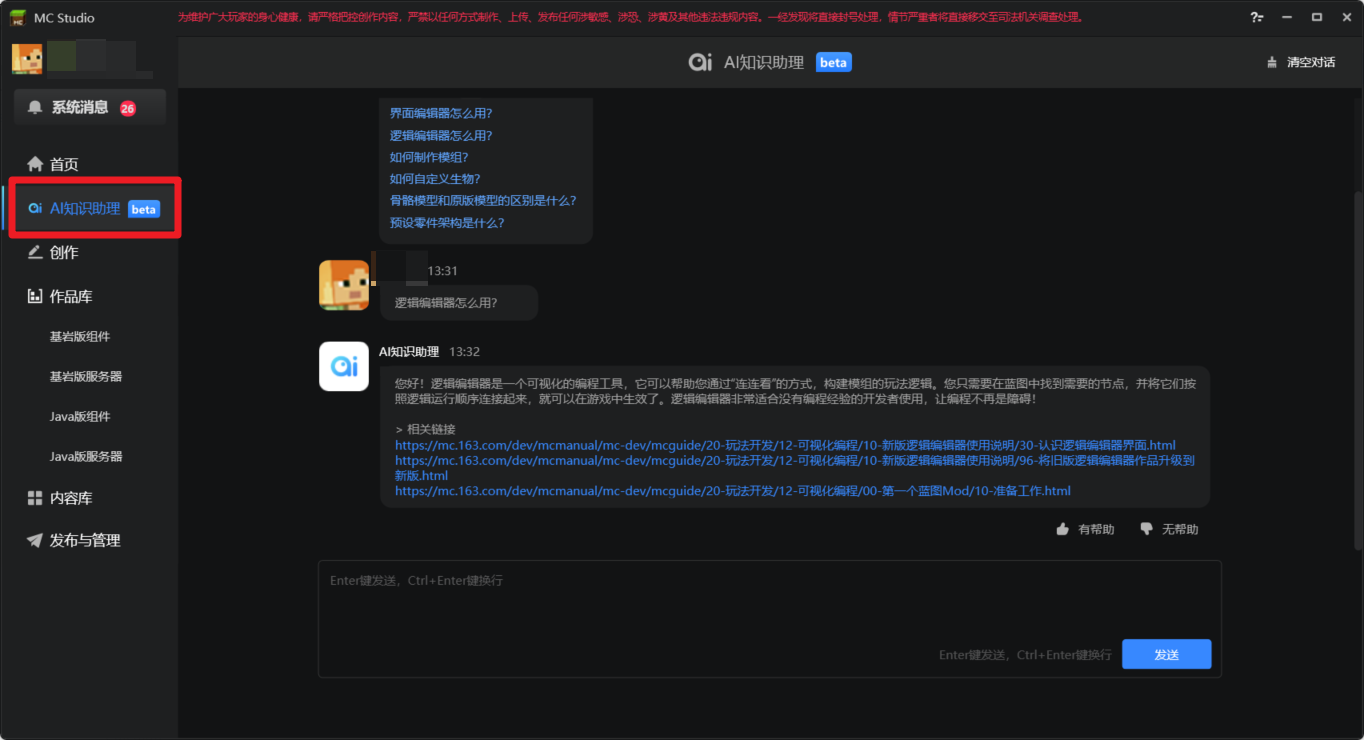
Task: Close the MC Studio window
Action: pyautogui.click(x=1345, y=17)
